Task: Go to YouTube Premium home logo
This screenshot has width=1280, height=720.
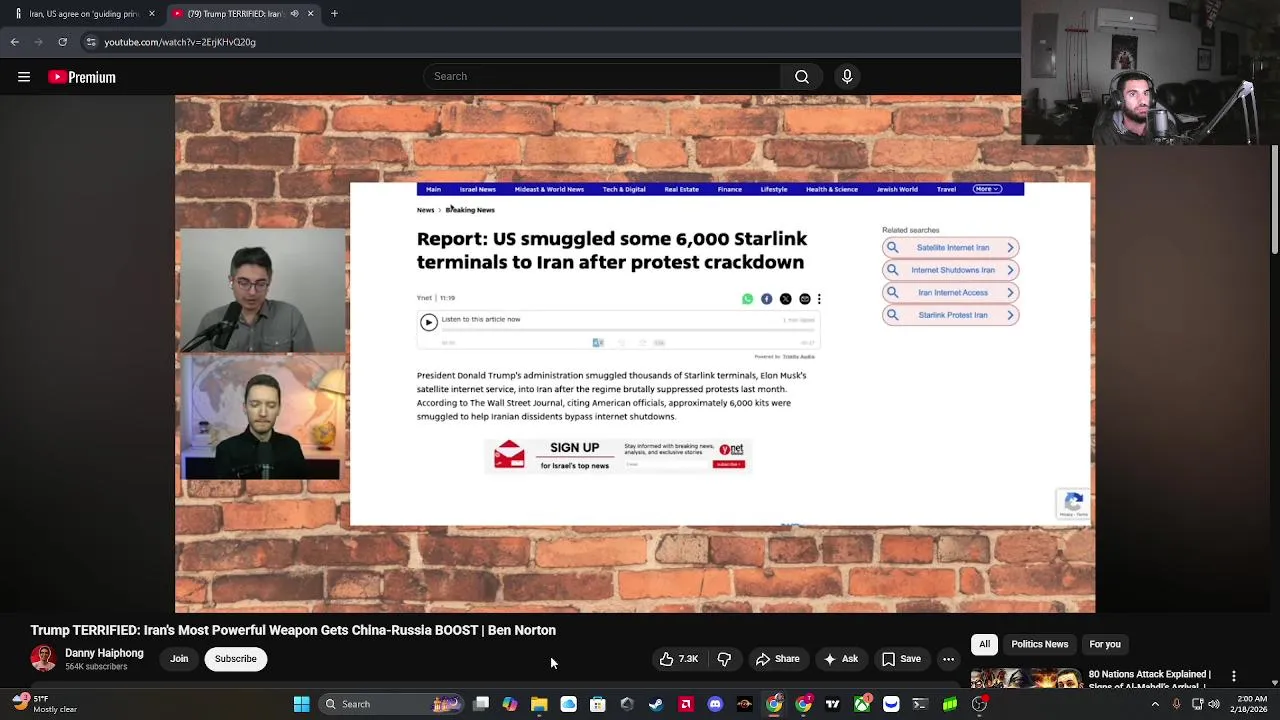Action: (x=82, y=77)
